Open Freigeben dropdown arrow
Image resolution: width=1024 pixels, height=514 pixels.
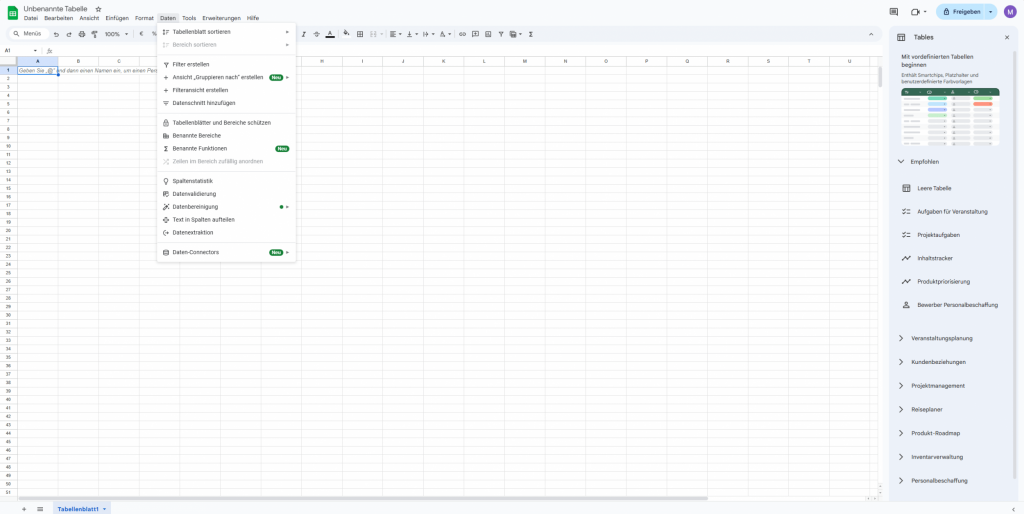pos(991,12)
